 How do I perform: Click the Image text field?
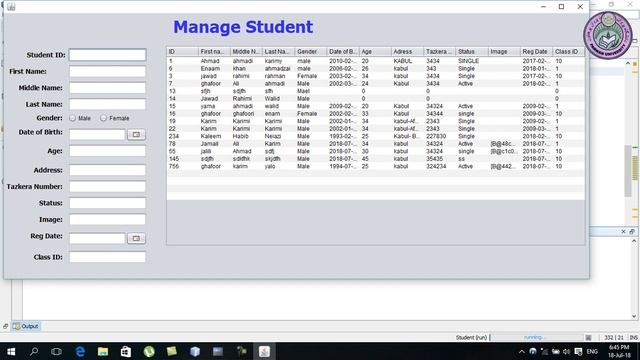click(x=107, y=219)
